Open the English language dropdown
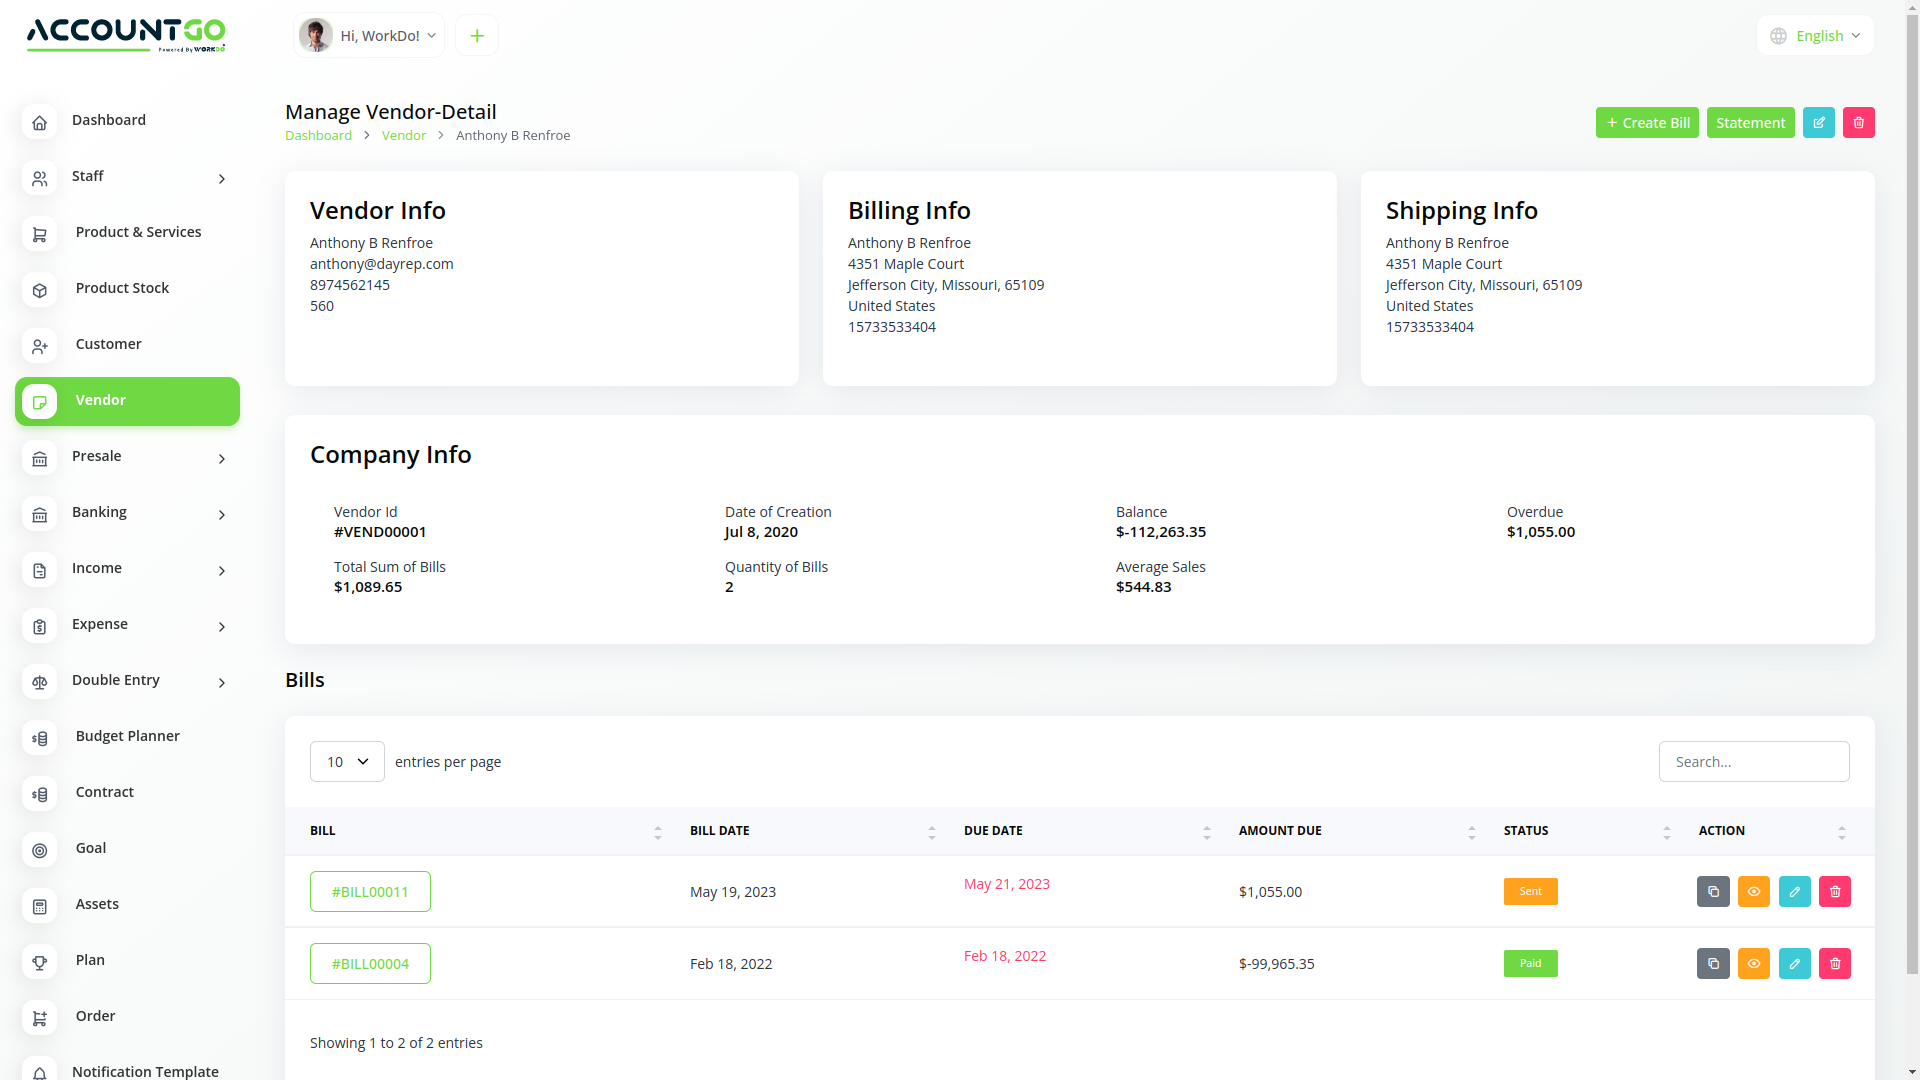The image size is (1920, 1080). [x=1815, y=36]
